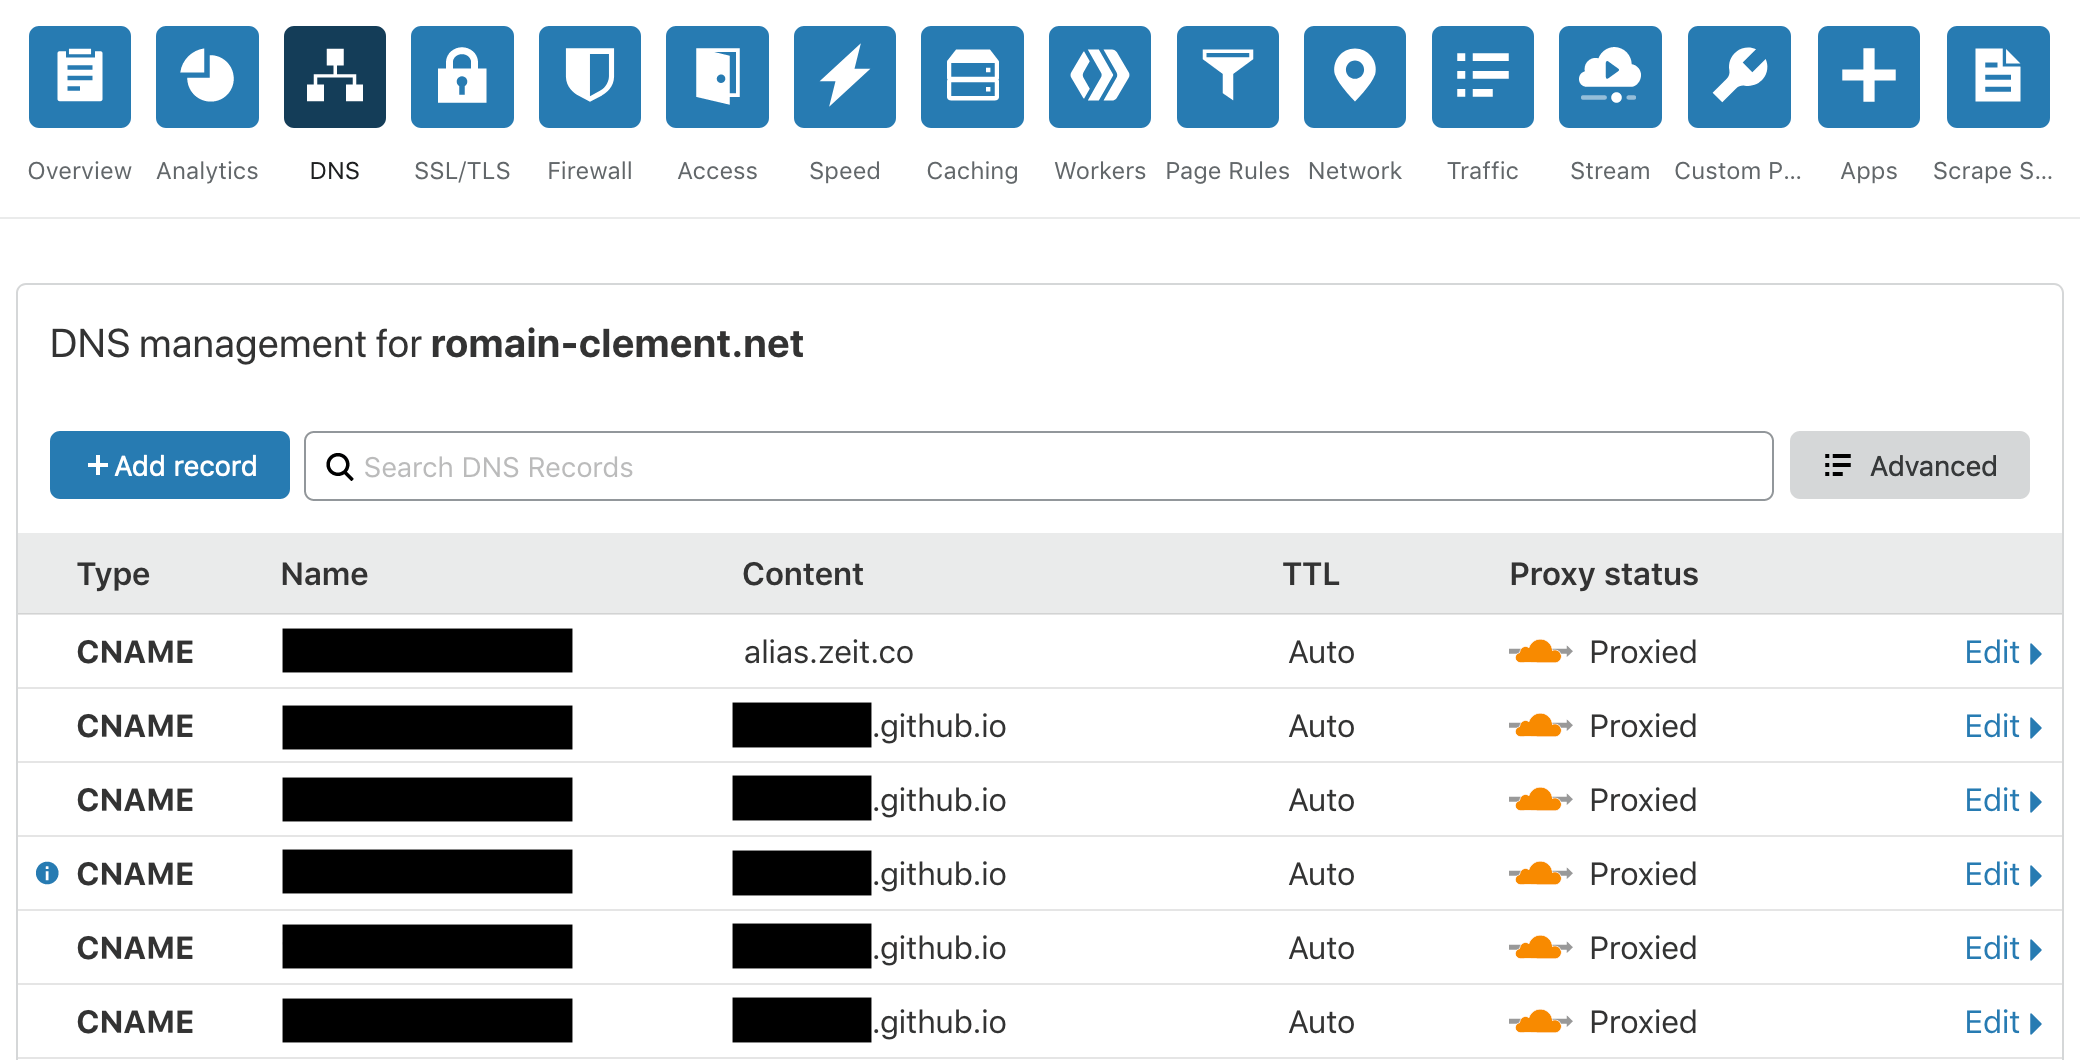Toggle the orange cloud on the last CNAME row
Viewport: 2080px width, 1060px height.
(x=1537, y=1021)
